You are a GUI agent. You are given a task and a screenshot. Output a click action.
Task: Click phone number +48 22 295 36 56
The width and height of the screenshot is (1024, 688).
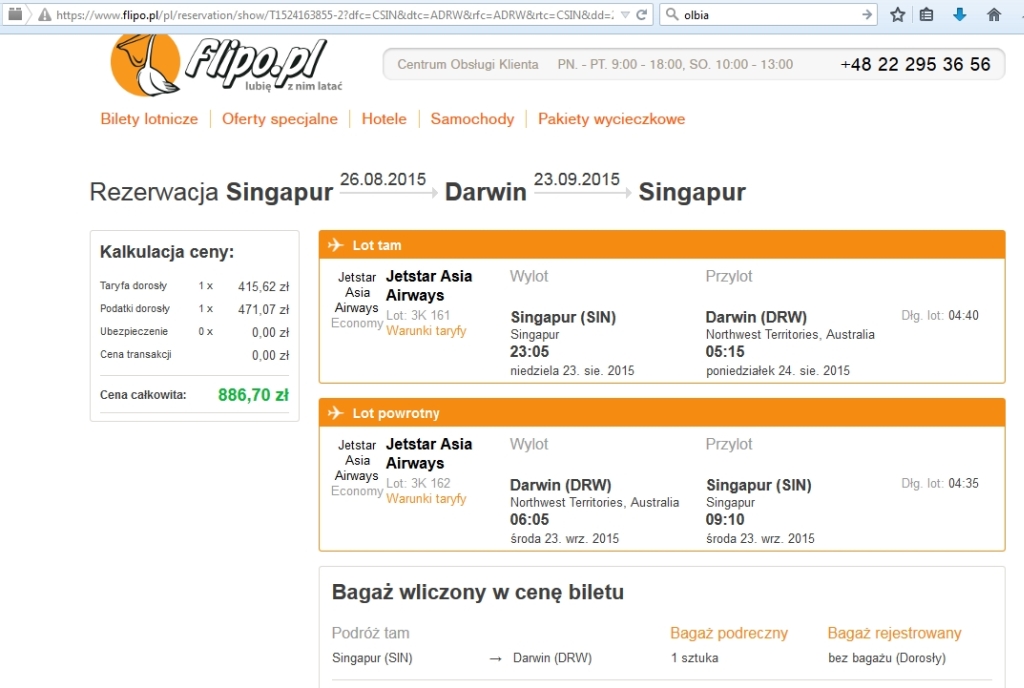(x=916, y=64)
